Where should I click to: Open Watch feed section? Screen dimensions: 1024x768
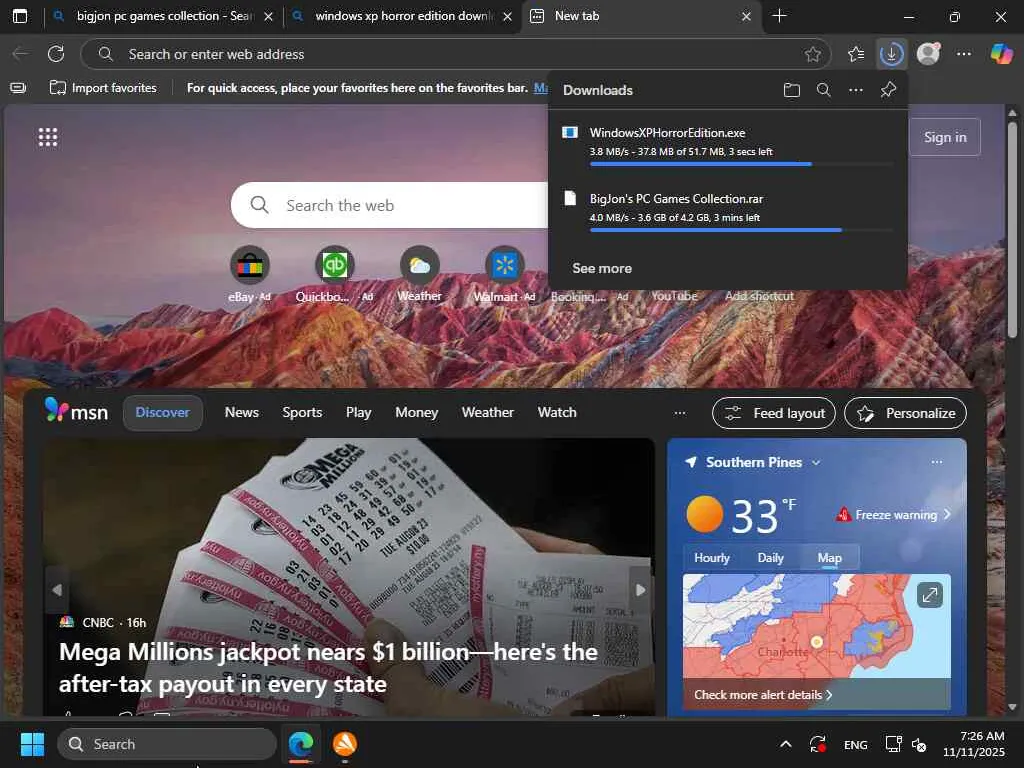(557, 413)
